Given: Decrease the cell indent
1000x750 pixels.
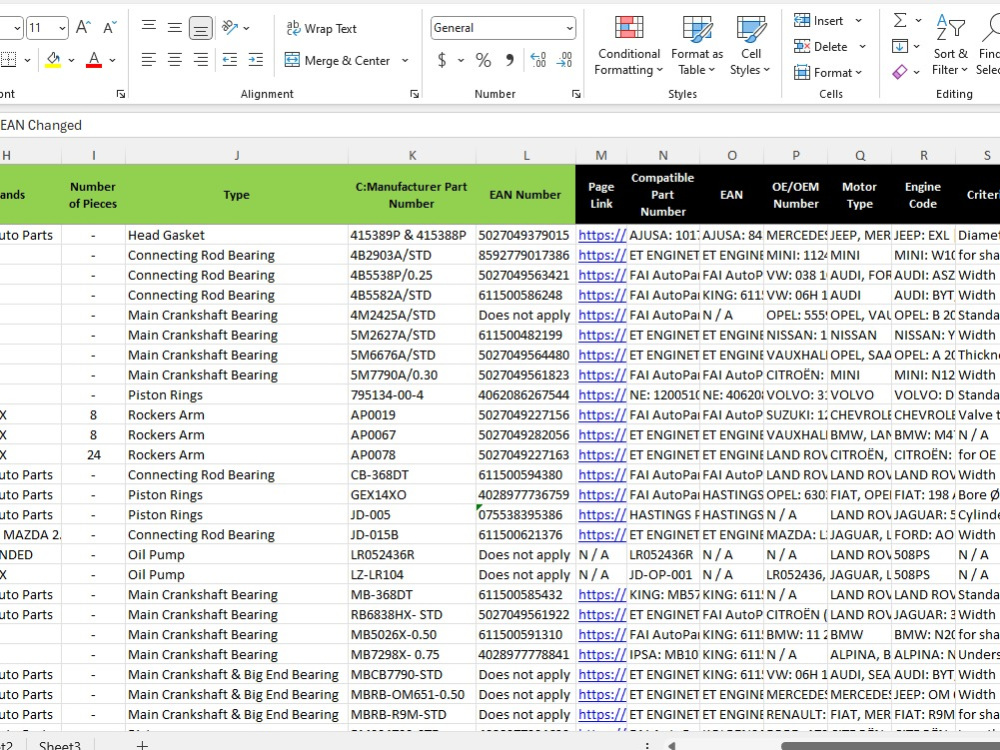Looking at the screenshot, I should [230, 60].
